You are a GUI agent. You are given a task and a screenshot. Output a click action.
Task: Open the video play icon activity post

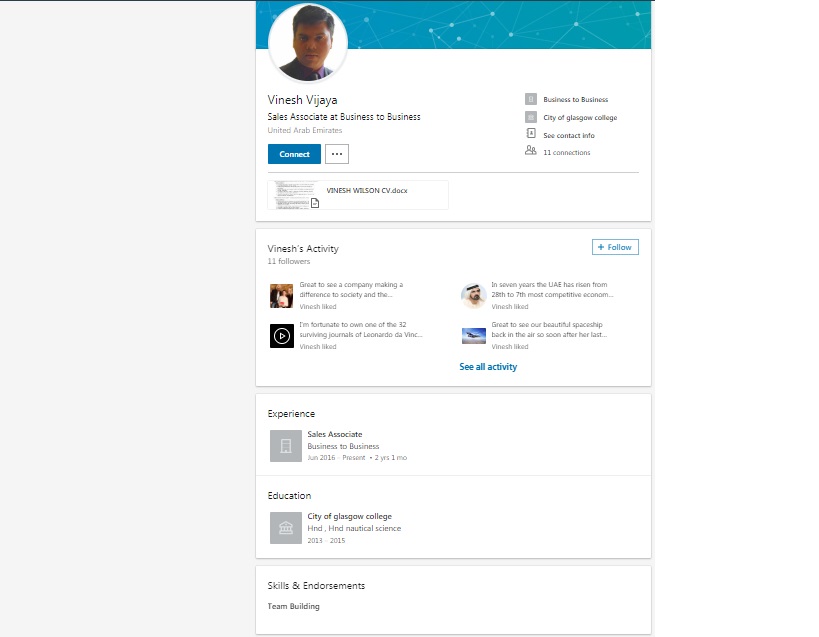click(x=282, y=336)
